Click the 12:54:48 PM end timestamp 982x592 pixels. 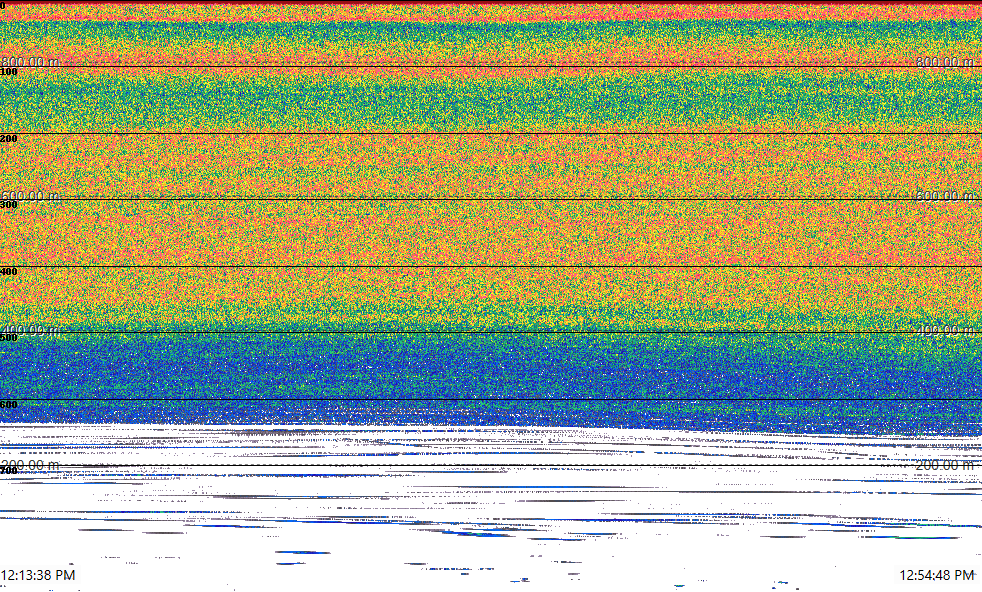pos(937,575)
